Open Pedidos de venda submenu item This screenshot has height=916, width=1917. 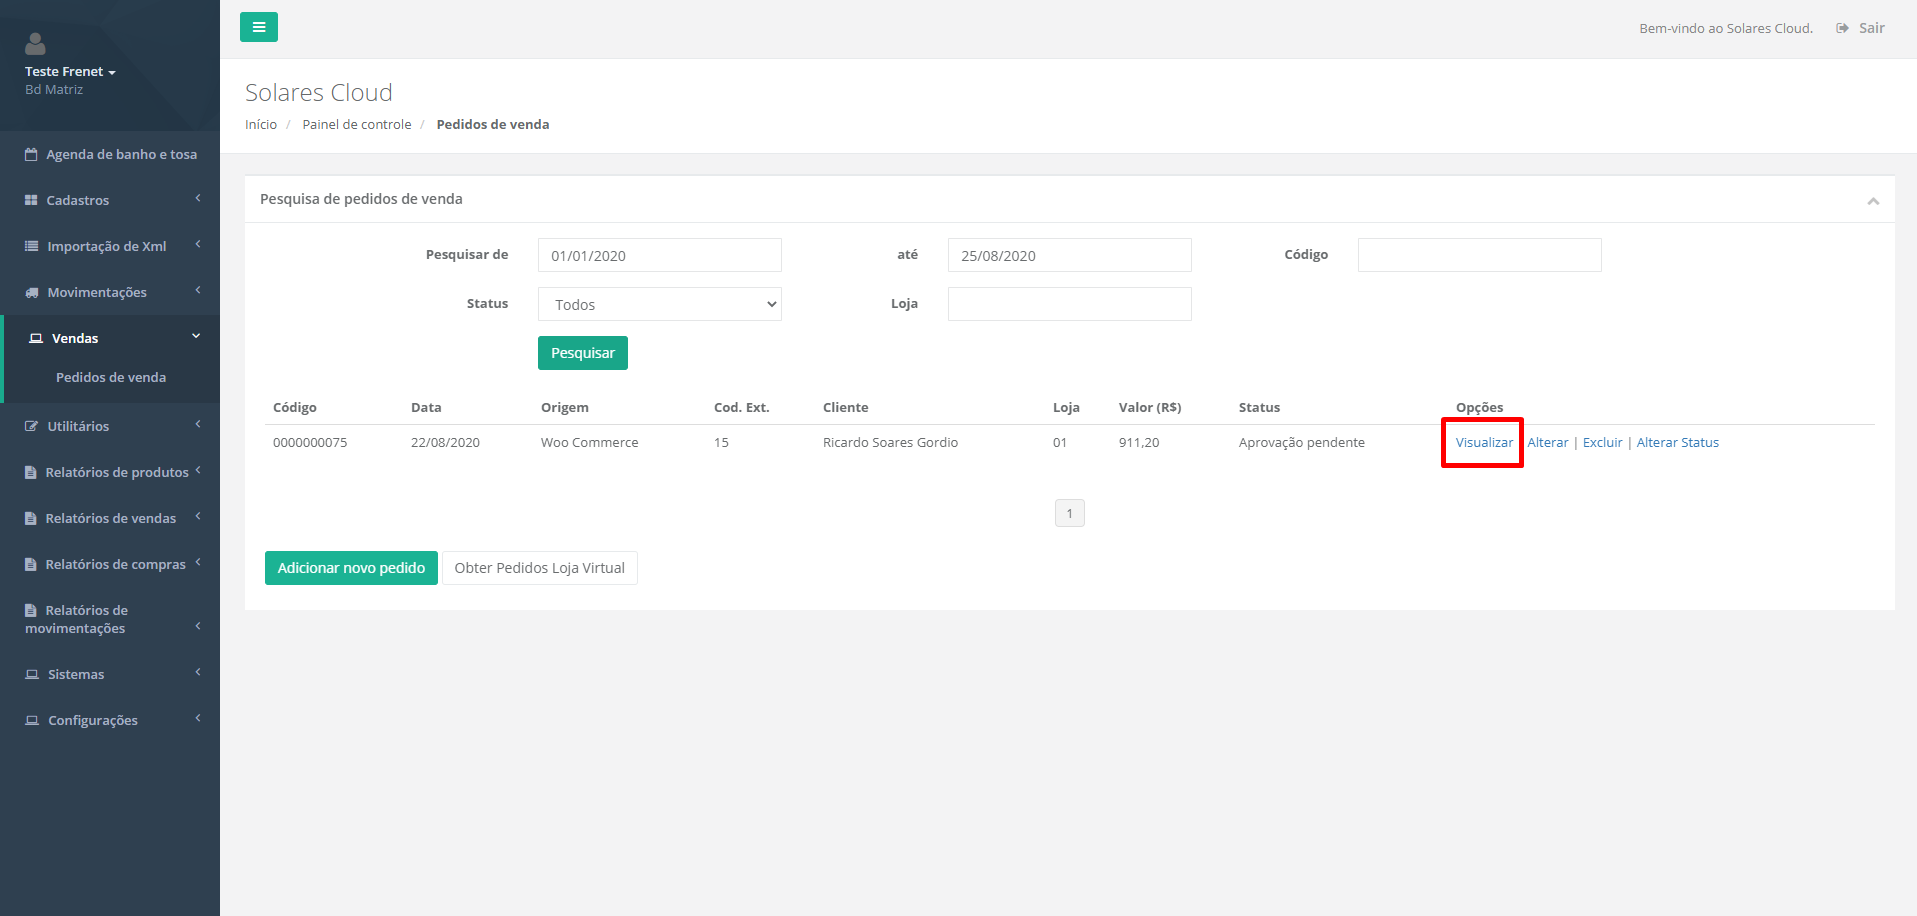(x=111, y=377)
